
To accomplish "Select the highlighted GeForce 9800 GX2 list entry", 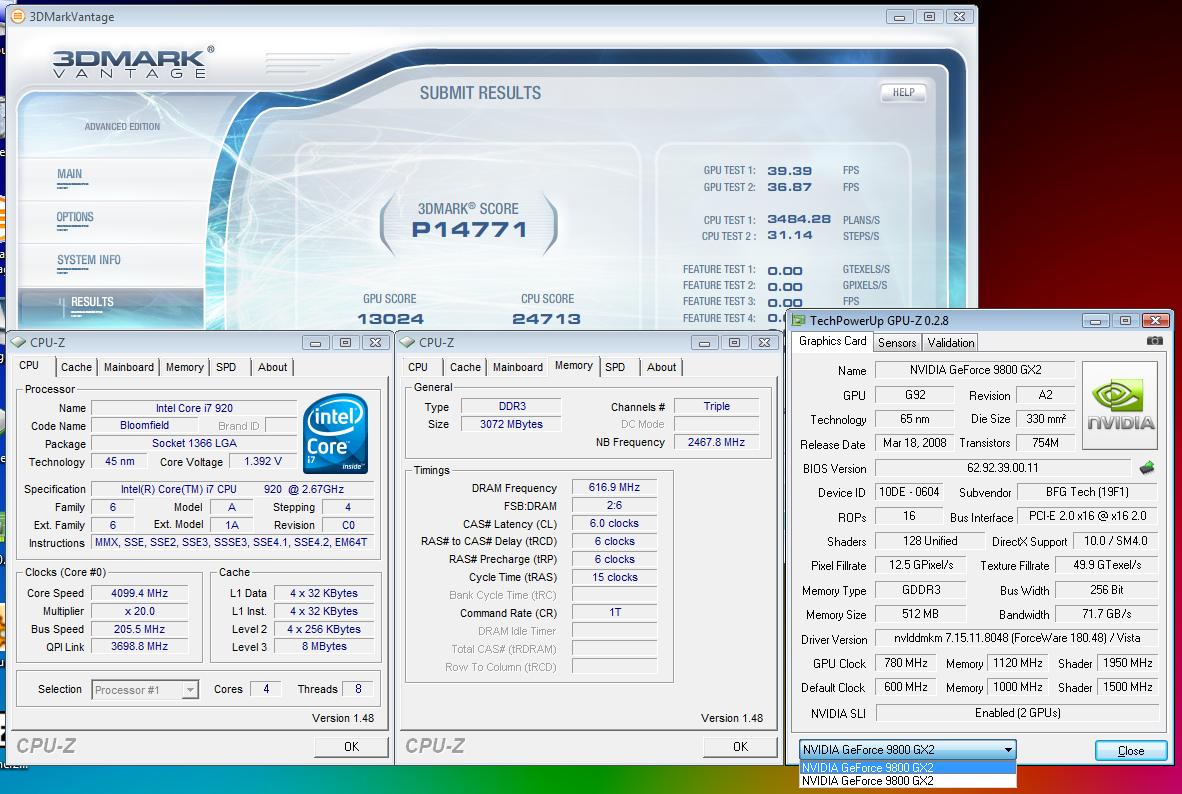I will click(908, 767).
